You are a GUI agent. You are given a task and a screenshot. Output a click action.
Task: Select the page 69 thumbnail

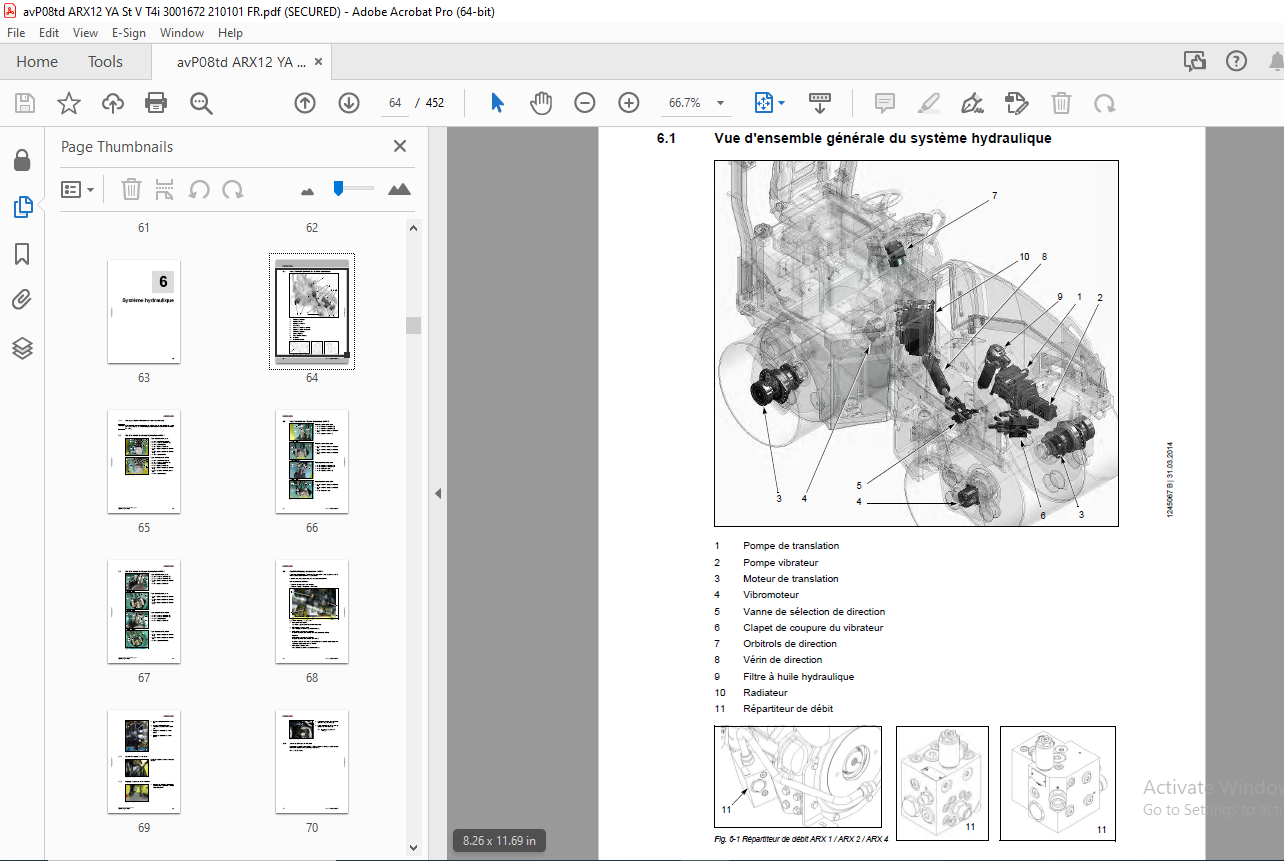click(x=144, y=762)
